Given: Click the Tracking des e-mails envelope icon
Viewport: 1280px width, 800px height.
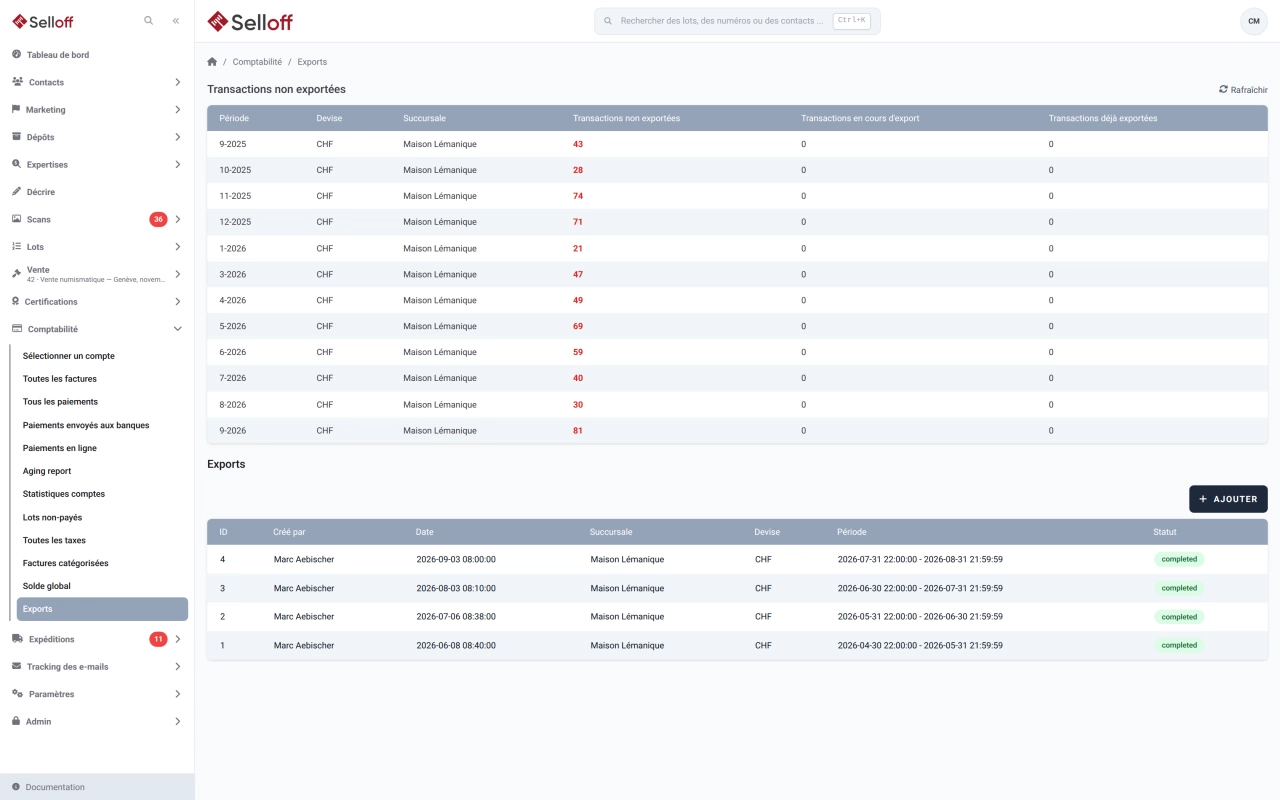Looking at the screenshot, I should click(x=17, y=666).
